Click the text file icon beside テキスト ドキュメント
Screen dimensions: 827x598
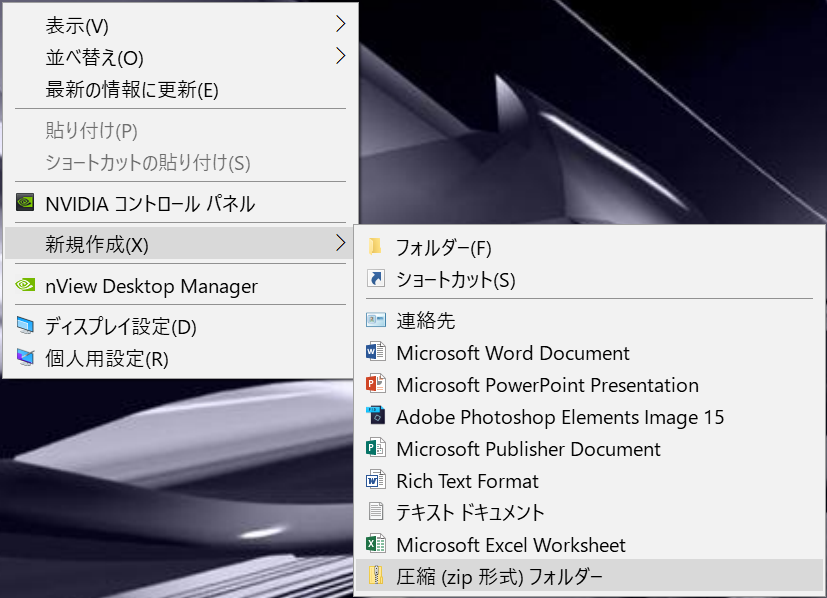(x=376, y=512)
